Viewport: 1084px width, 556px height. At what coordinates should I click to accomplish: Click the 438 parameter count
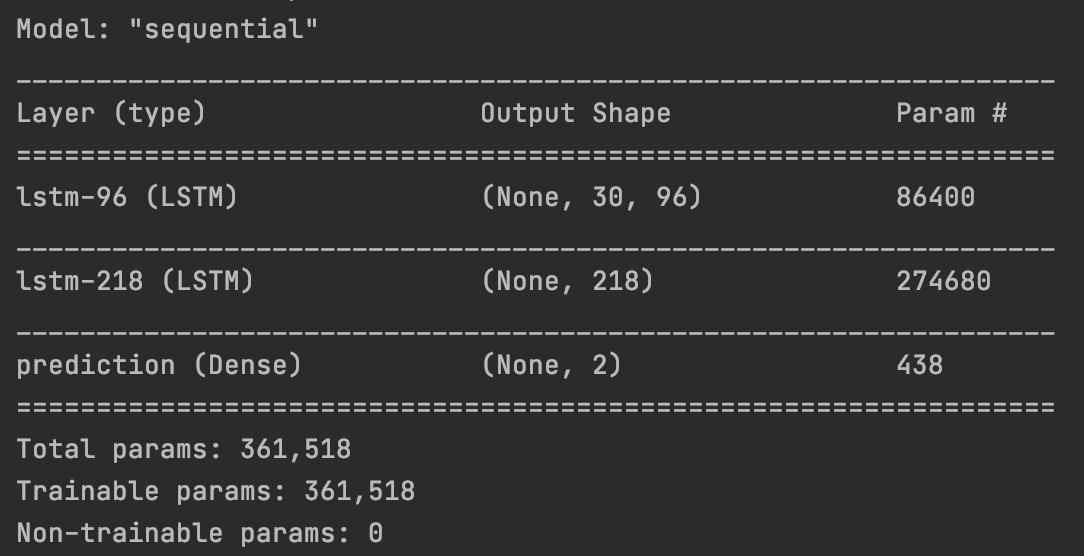(x=919, y=366)
